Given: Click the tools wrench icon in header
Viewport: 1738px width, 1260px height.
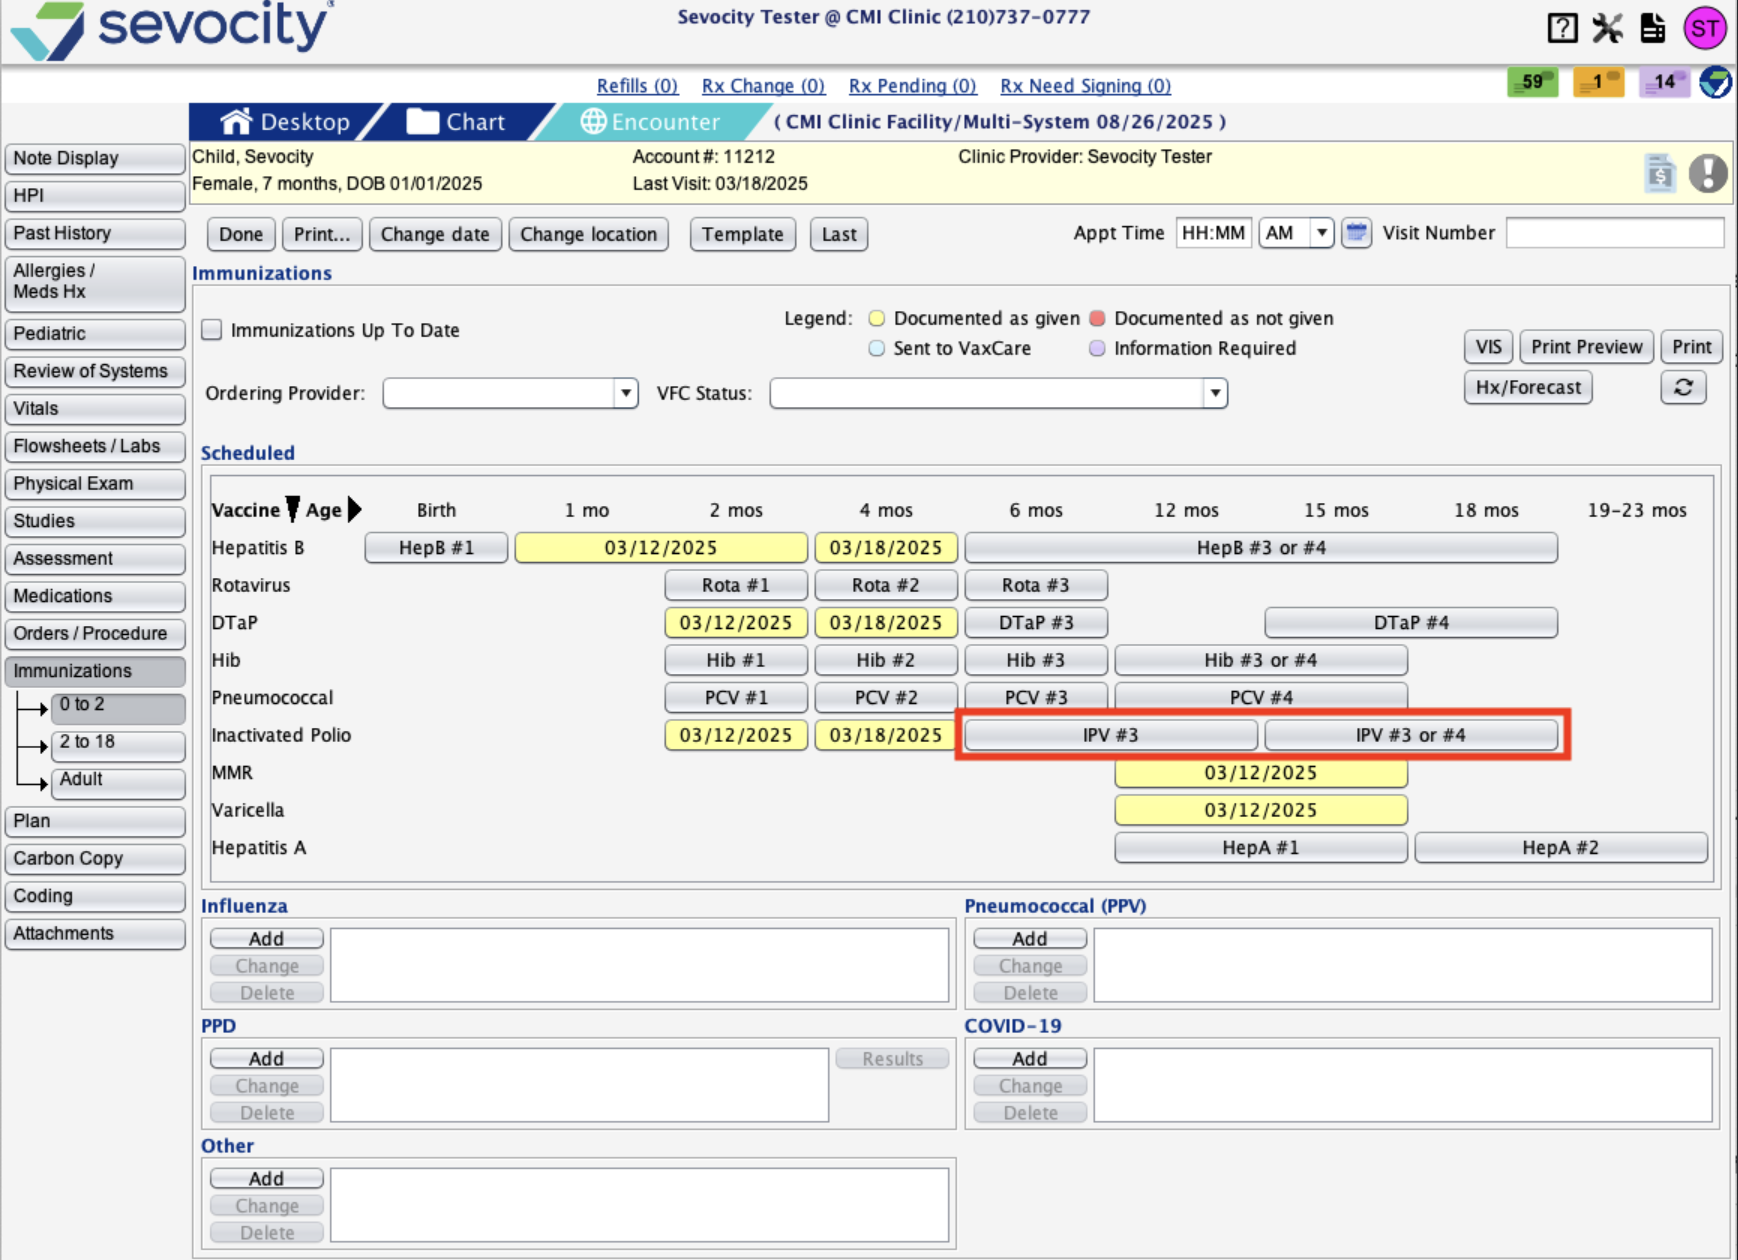Looking at the screenshot, I should pos(1607,28).
